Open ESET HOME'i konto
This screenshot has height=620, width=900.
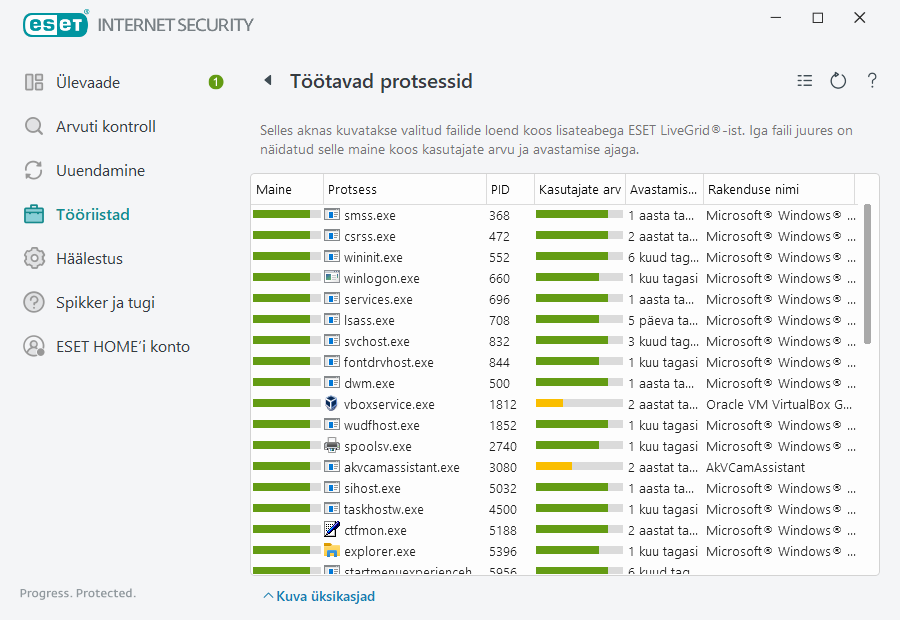[x=122, y=346]
